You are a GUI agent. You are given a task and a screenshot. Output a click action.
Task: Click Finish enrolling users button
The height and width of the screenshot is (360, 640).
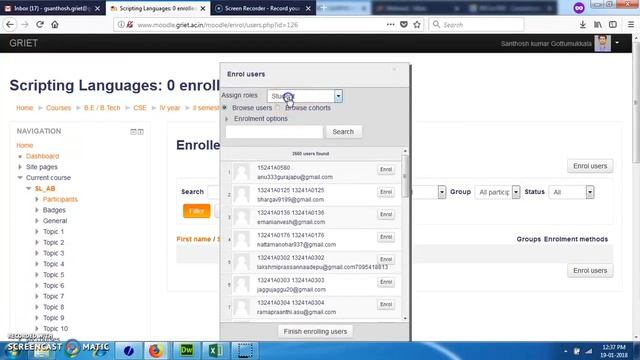(315, 331)
